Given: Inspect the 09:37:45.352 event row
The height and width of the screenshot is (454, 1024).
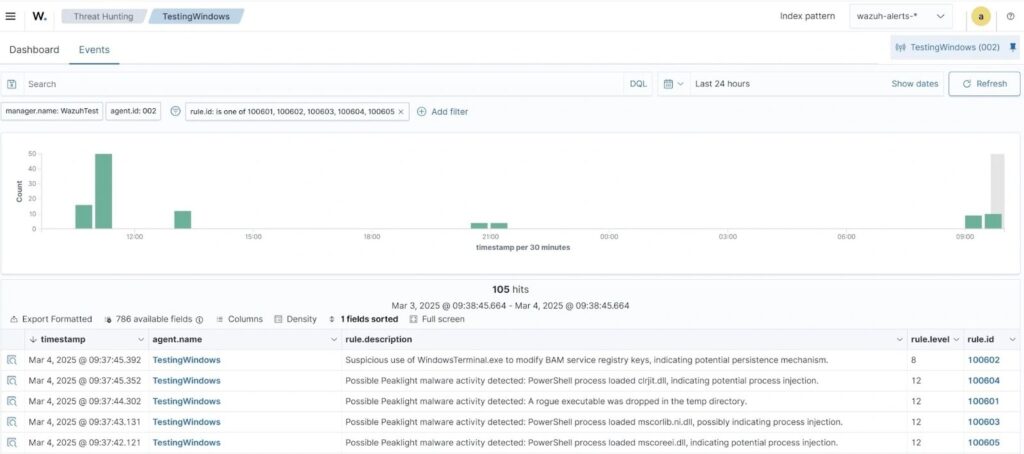Looking at the screenshot, I should (x=11, y=381).
